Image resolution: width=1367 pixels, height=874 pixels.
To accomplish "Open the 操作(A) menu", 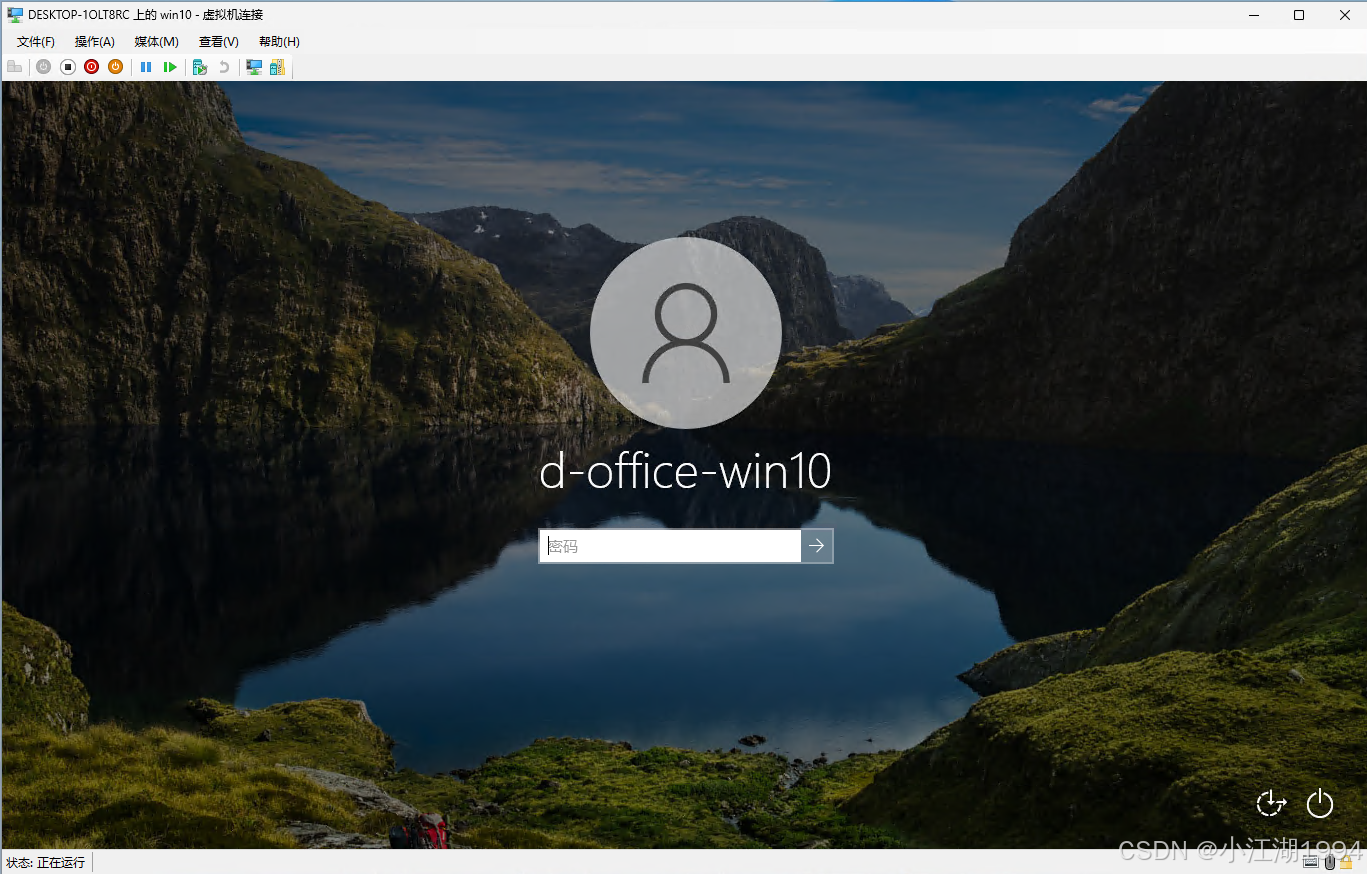I will pyautogui.click(x=94, y=42).
